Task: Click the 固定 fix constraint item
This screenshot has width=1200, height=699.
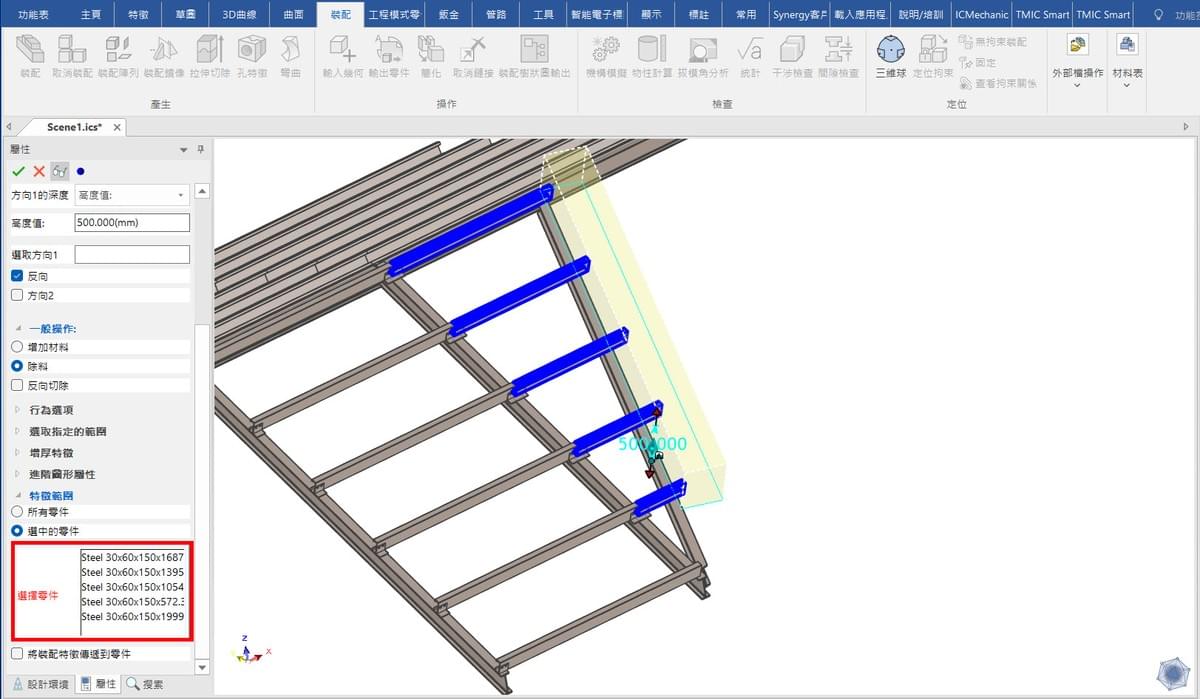Action: click(x=978, y=62)
